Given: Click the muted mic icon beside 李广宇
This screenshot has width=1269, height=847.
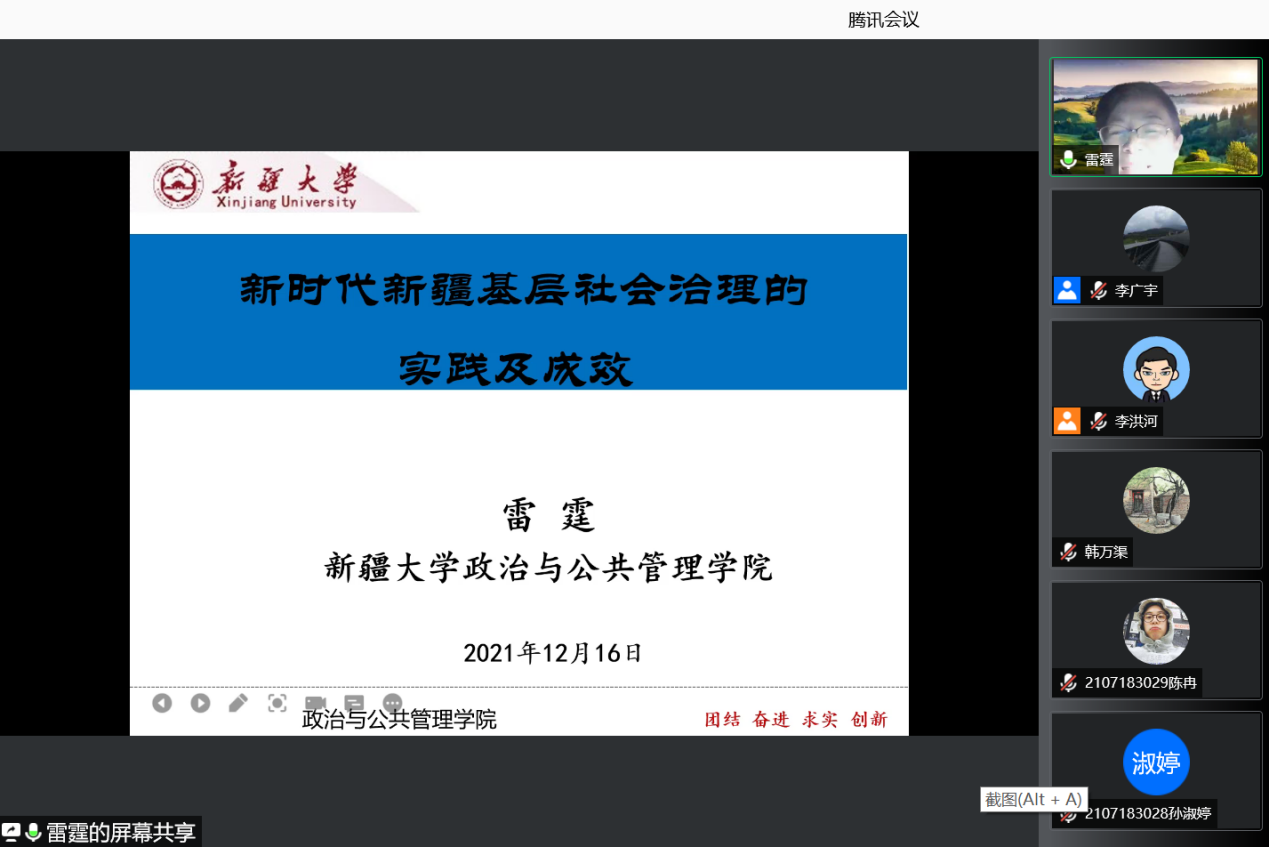Looking at the screenshot, I should [x=1098, y=291].
